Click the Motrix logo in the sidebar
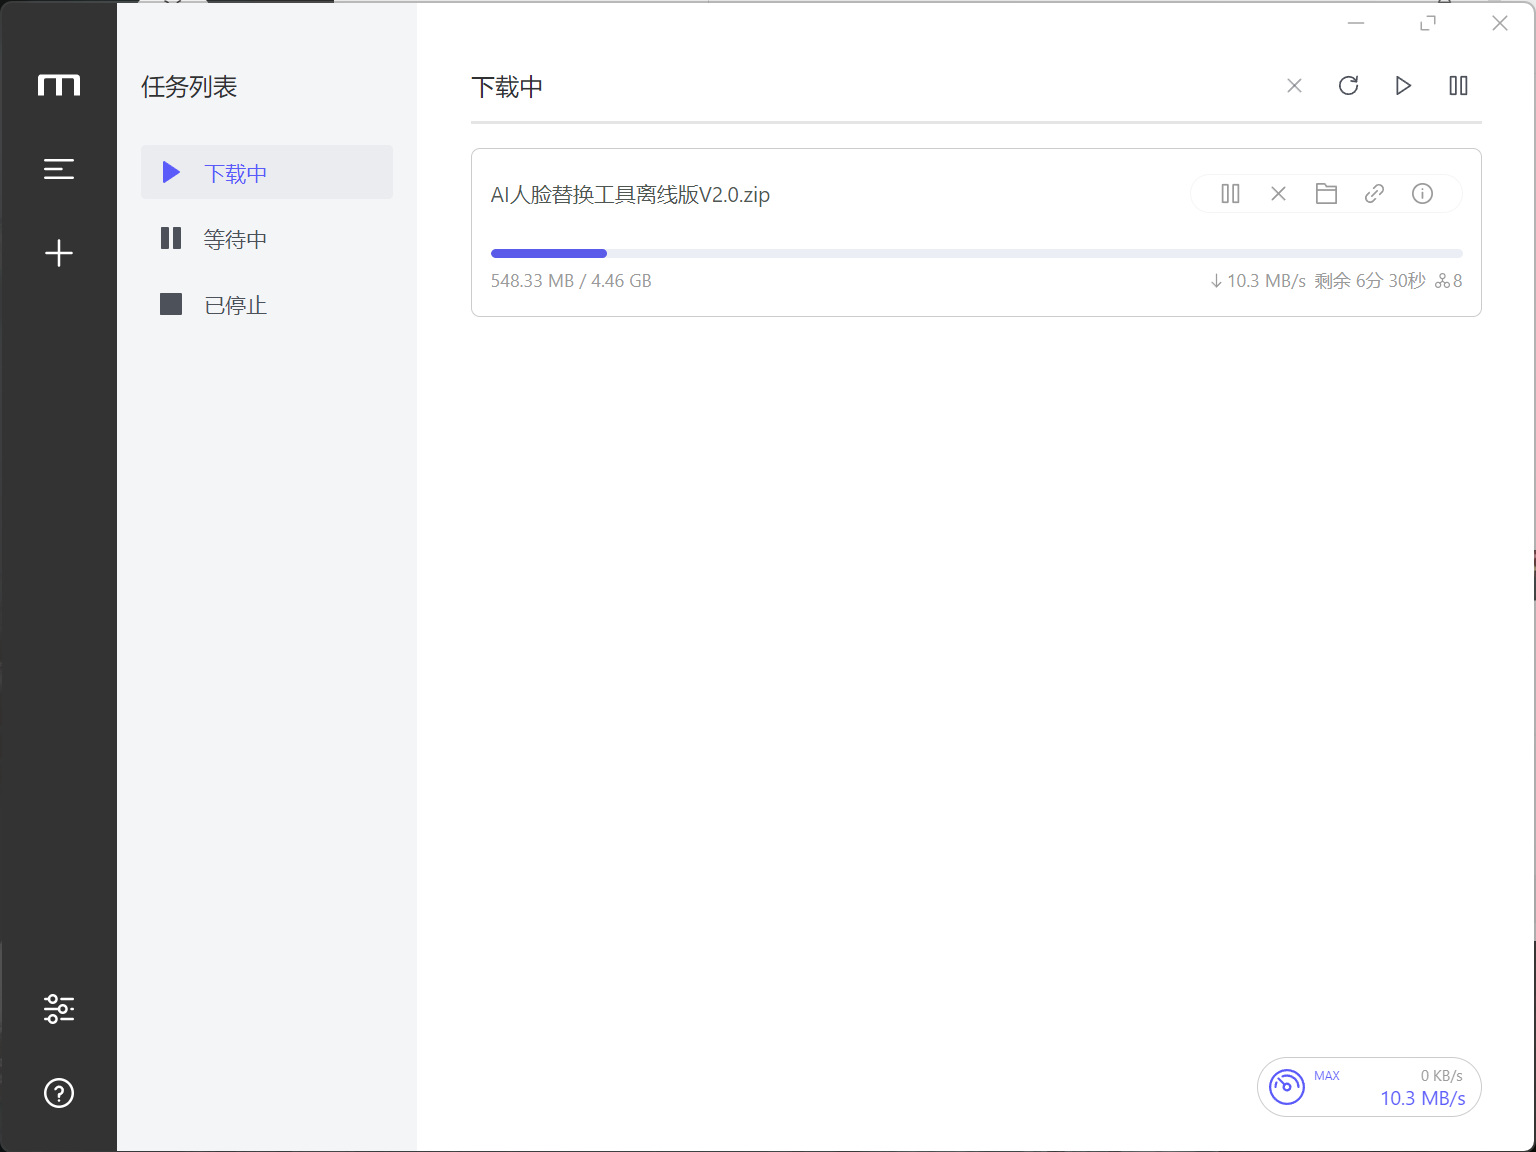Image resolution: width=1536 pixels, height=1152 pixels. [59, 86]
